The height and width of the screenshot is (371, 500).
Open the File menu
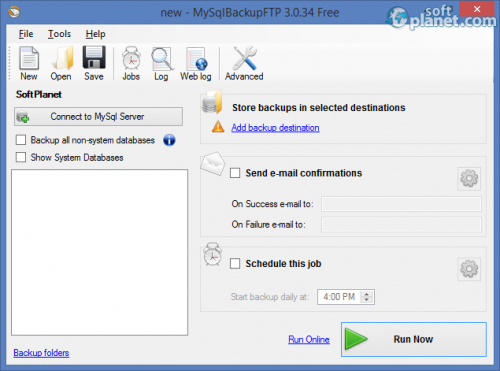coord(26,34)
